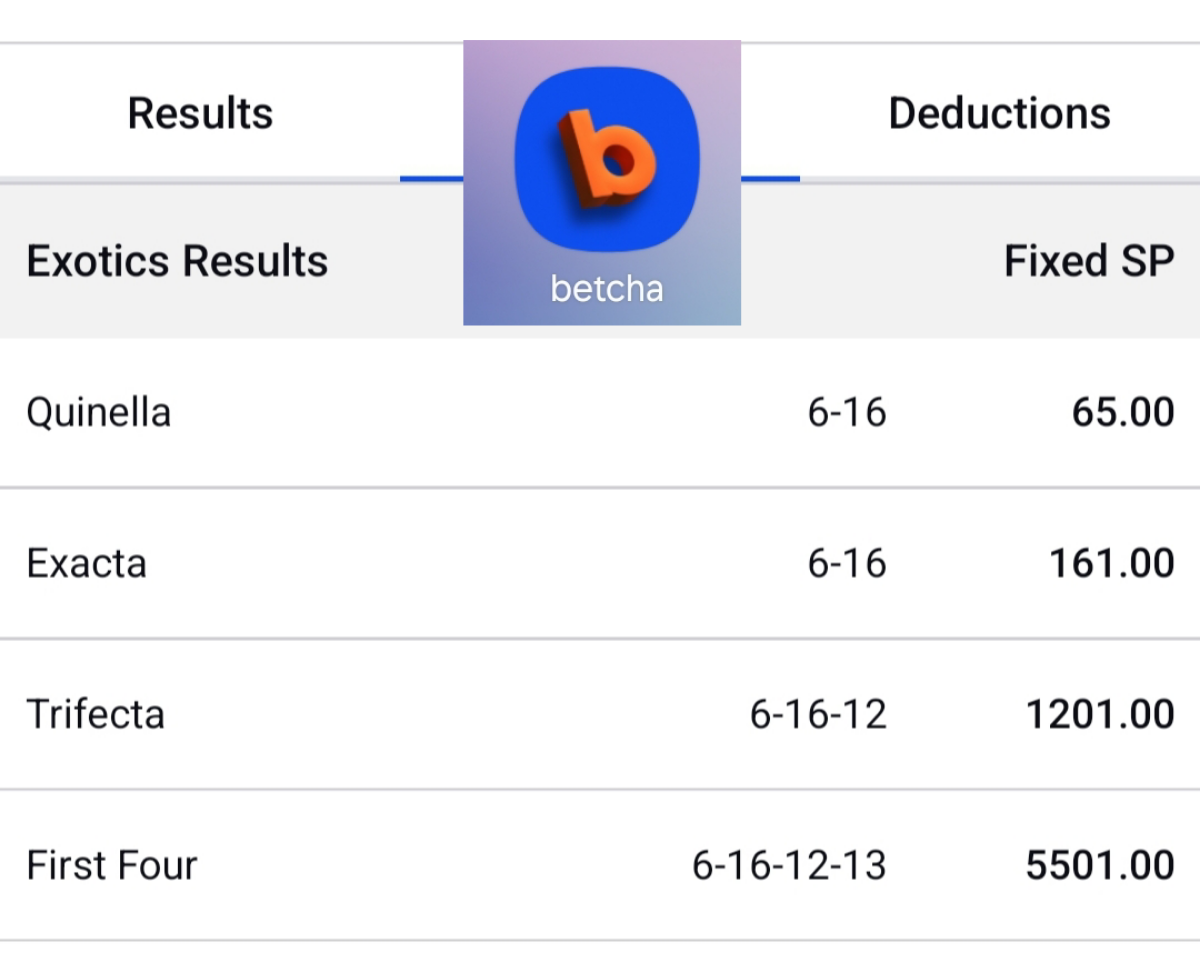This screenshot has height=953, width=1200.
Task: Click Quinella's 6-16 combination
Action: click(x=846, y=412)
